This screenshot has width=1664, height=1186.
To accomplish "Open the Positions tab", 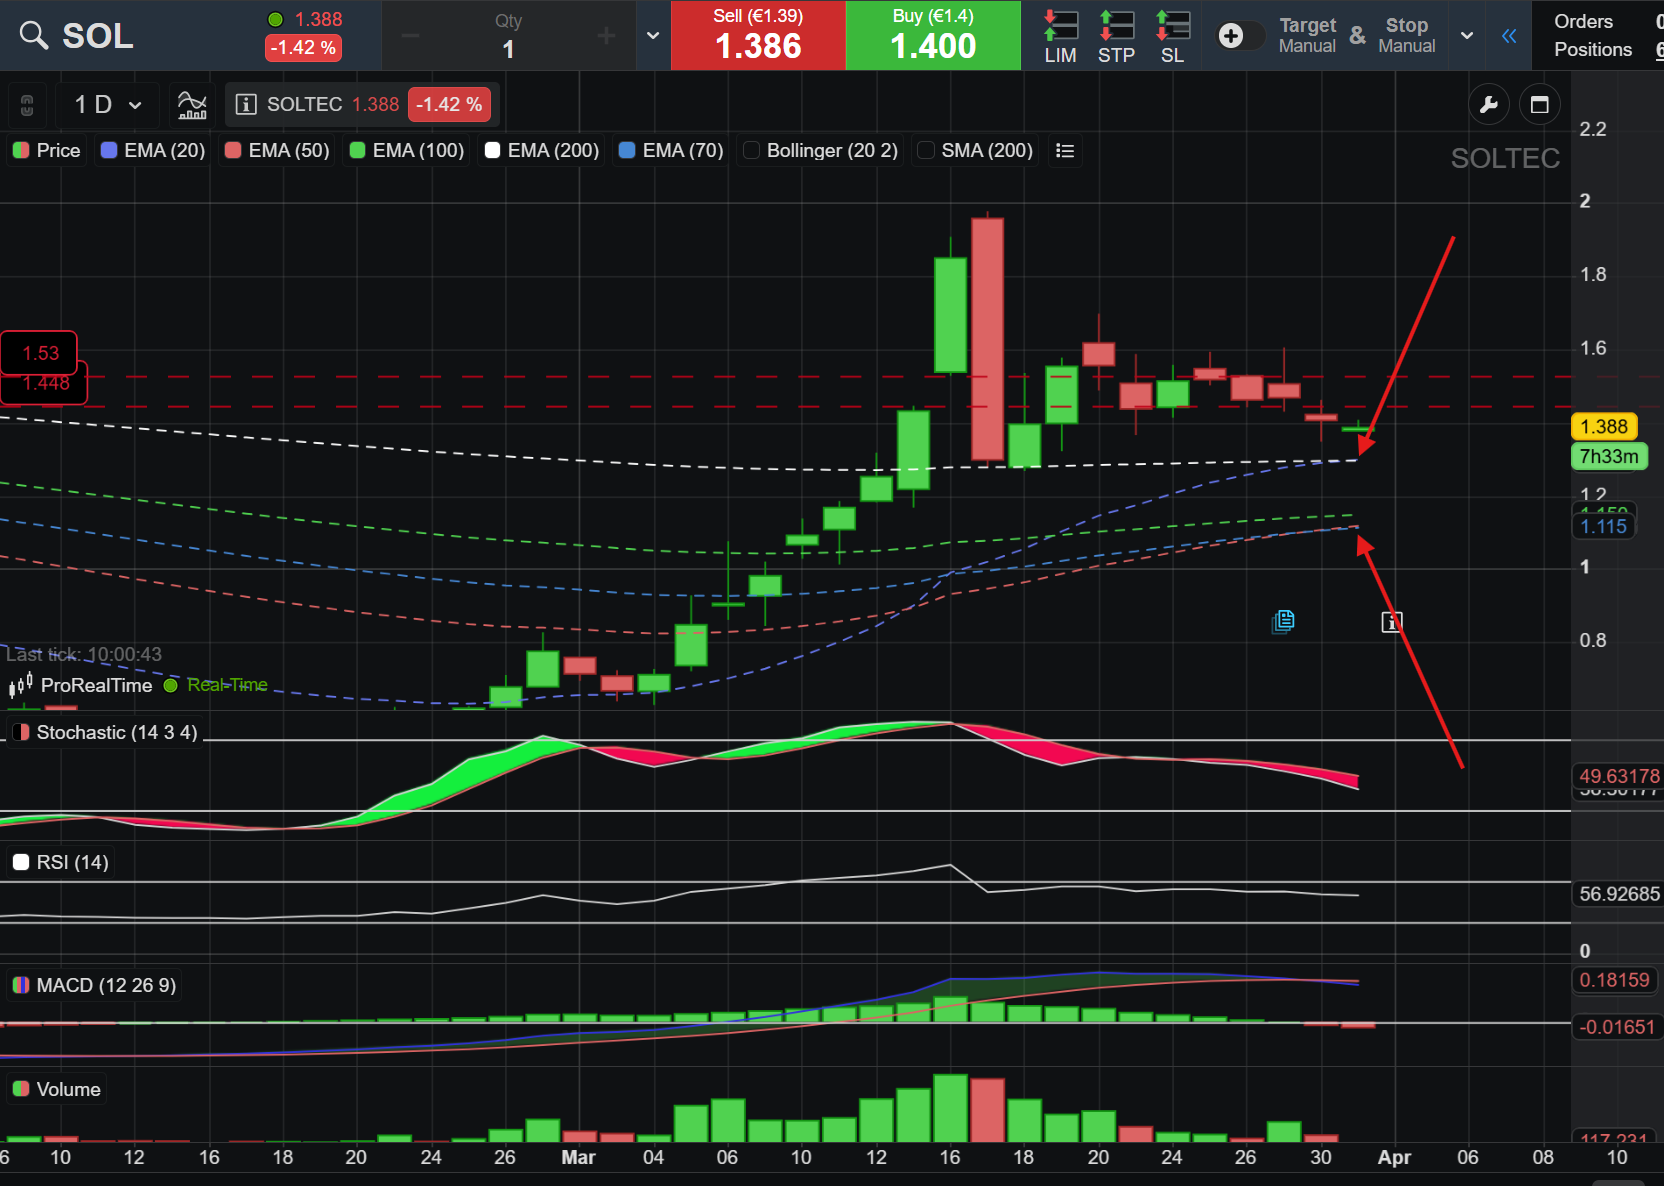I will [x=1593, y=49].
